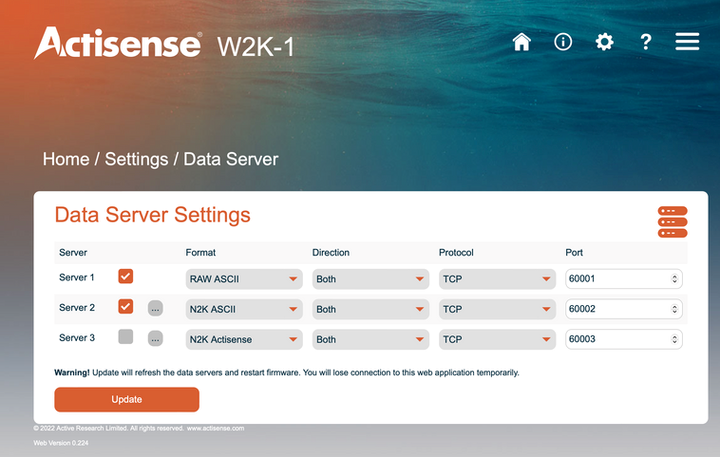Click the Server 3 port stepper arrows
This screenshot has width=720, height=457.
pos(675,339)
